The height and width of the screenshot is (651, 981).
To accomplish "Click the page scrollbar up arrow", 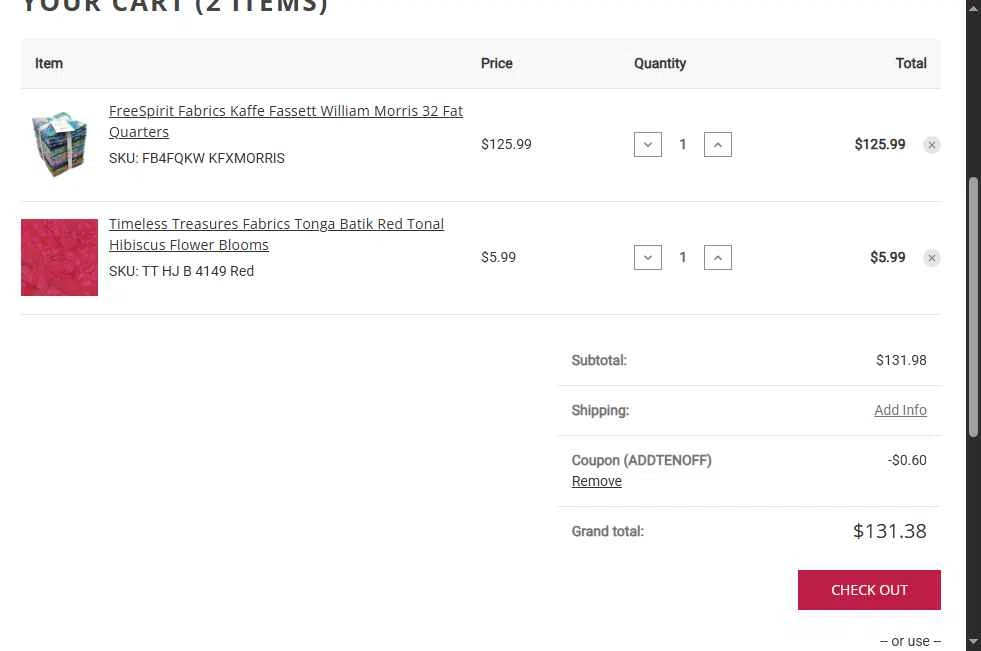I will pyautogui.click(x=973, y=8).
